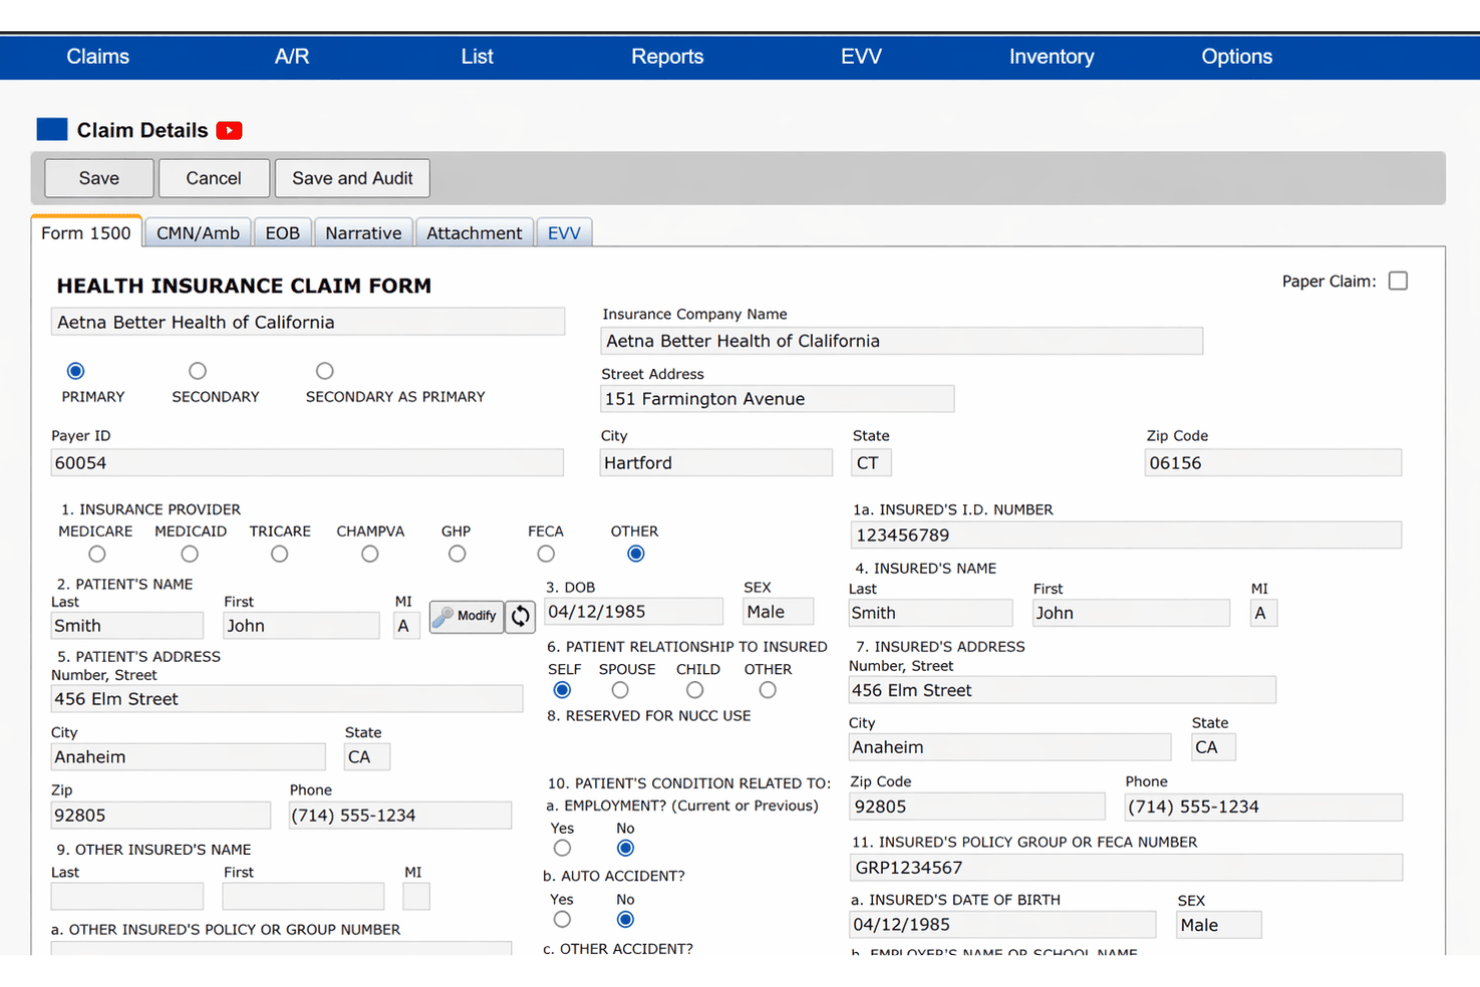Image resolution: width=1480 pixels, height=987 pixels.
Task: Click the Payer ID field
Action: (x=307, y=463)
